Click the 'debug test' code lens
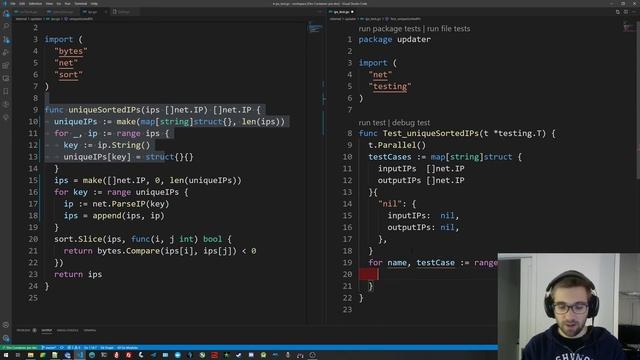Viewport: 640px width, 360px height. coord(411,122)
